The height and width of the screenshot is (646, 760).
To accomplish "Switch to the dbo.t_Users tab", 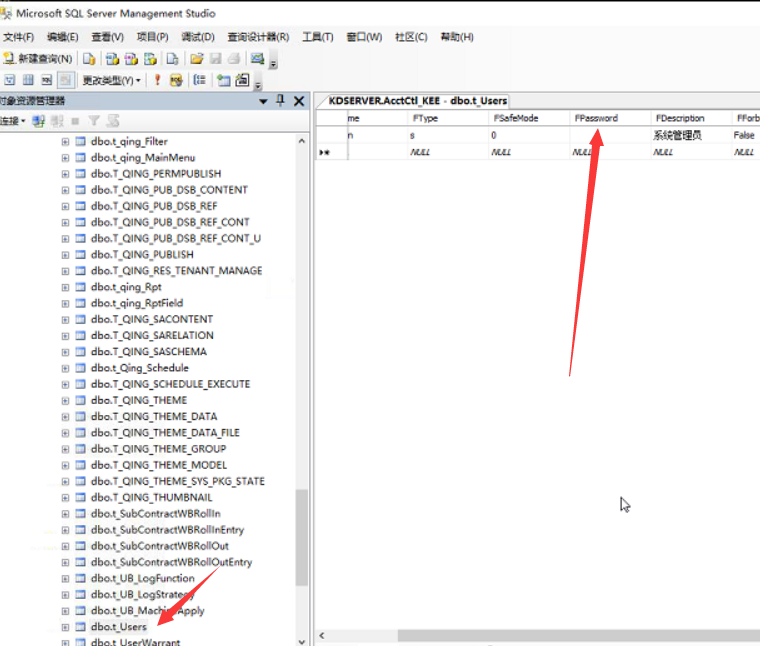I will (x=419, y=101).
